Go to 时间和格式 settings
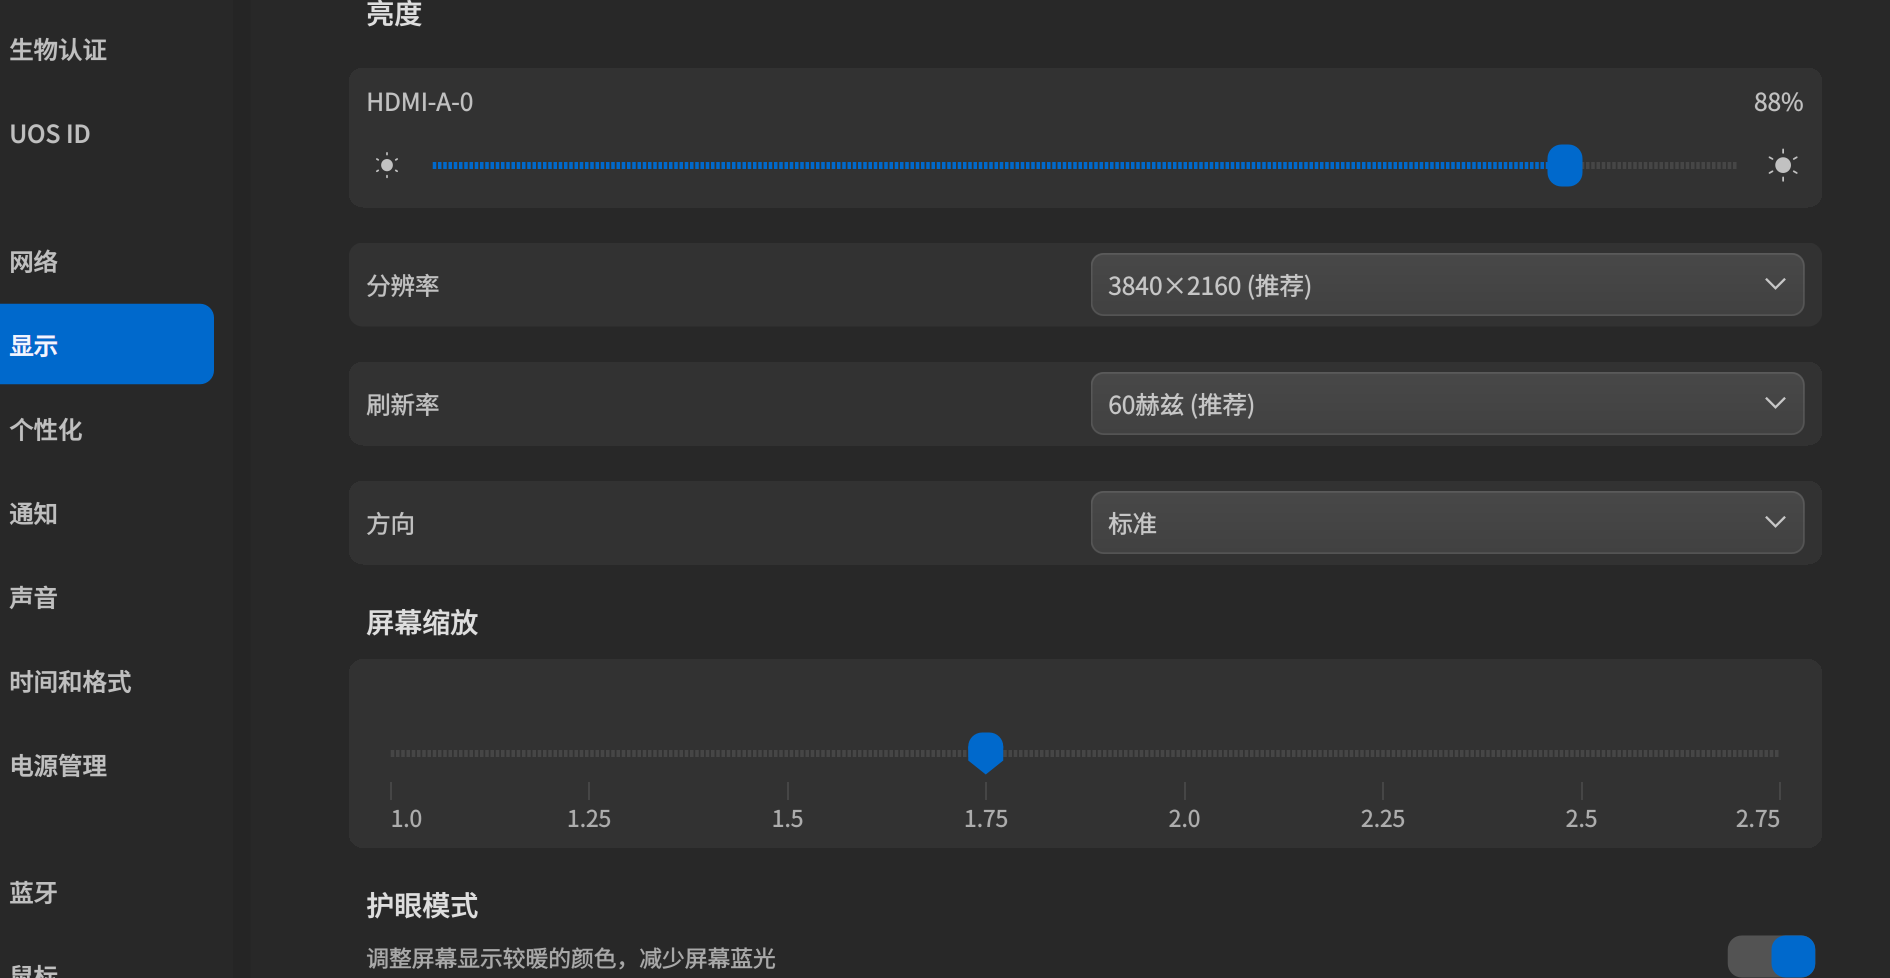The image size is (1890, 978). [x=70, y=682]
